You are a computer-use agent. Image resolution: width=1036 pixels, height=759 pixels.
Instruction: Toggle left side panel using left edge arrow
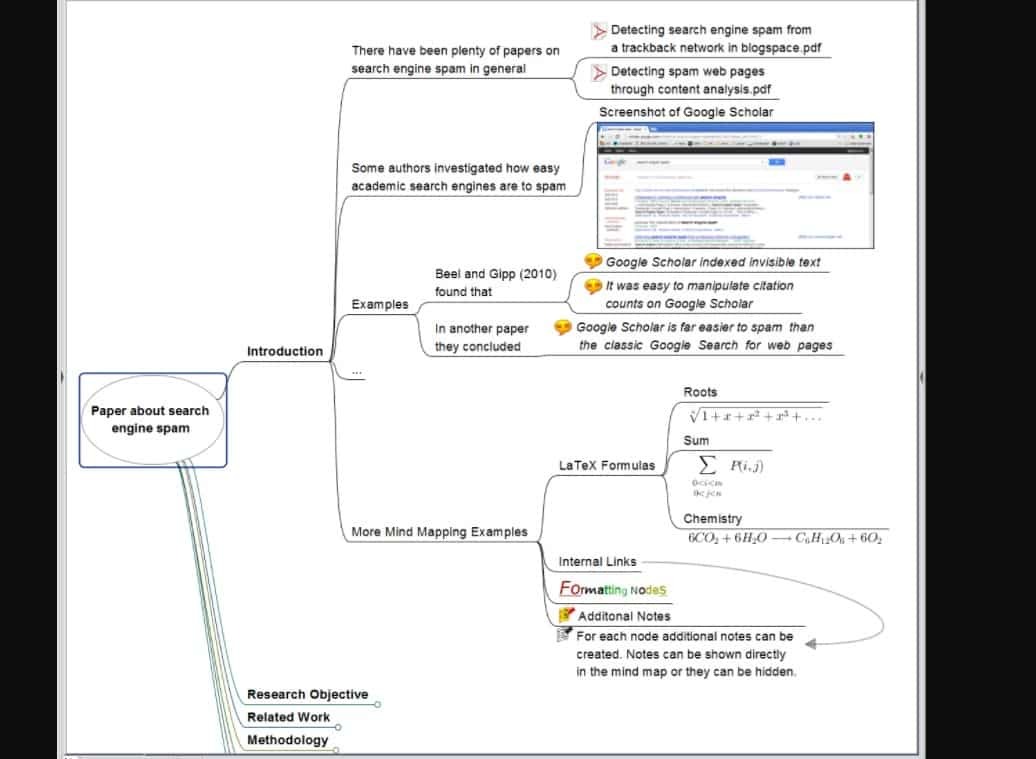63,377
